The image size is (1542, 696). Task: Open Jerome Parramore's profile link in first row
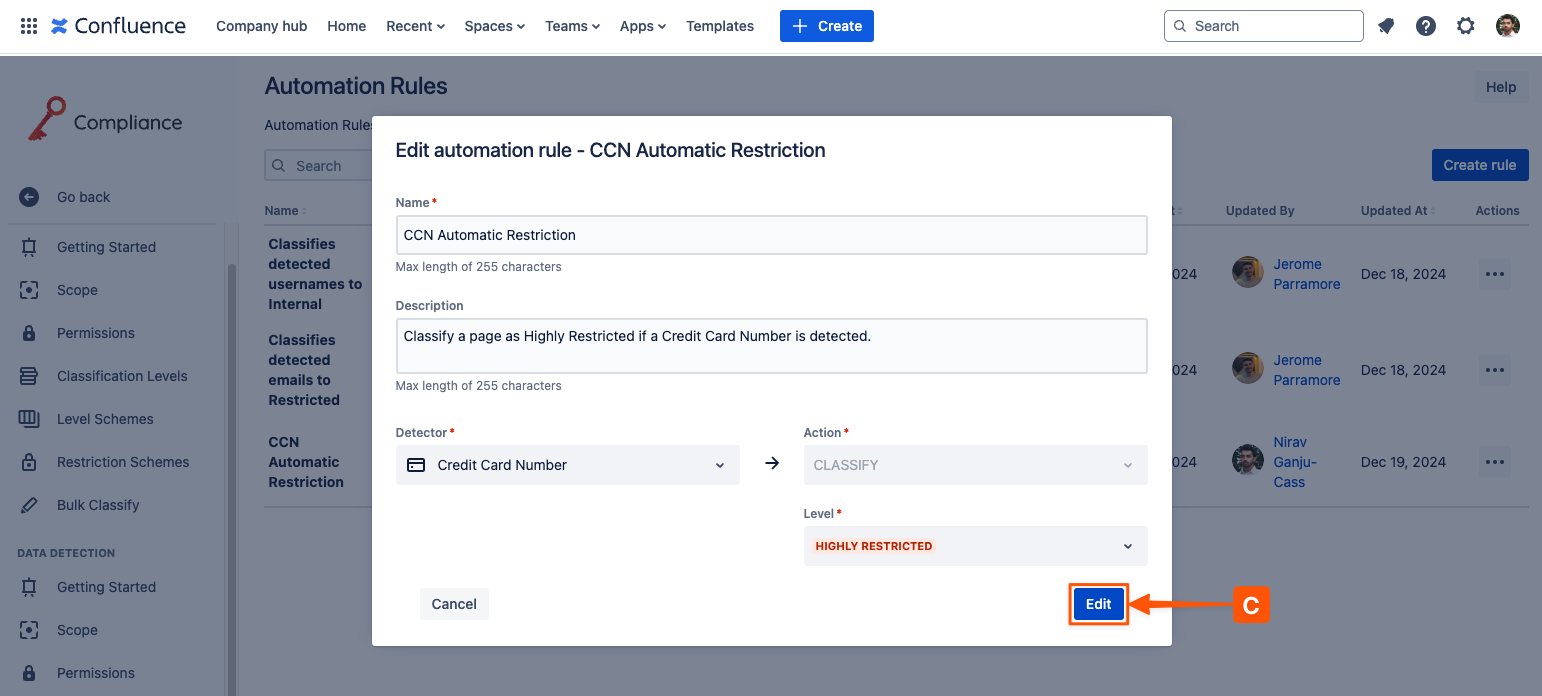pos(1306,274)
